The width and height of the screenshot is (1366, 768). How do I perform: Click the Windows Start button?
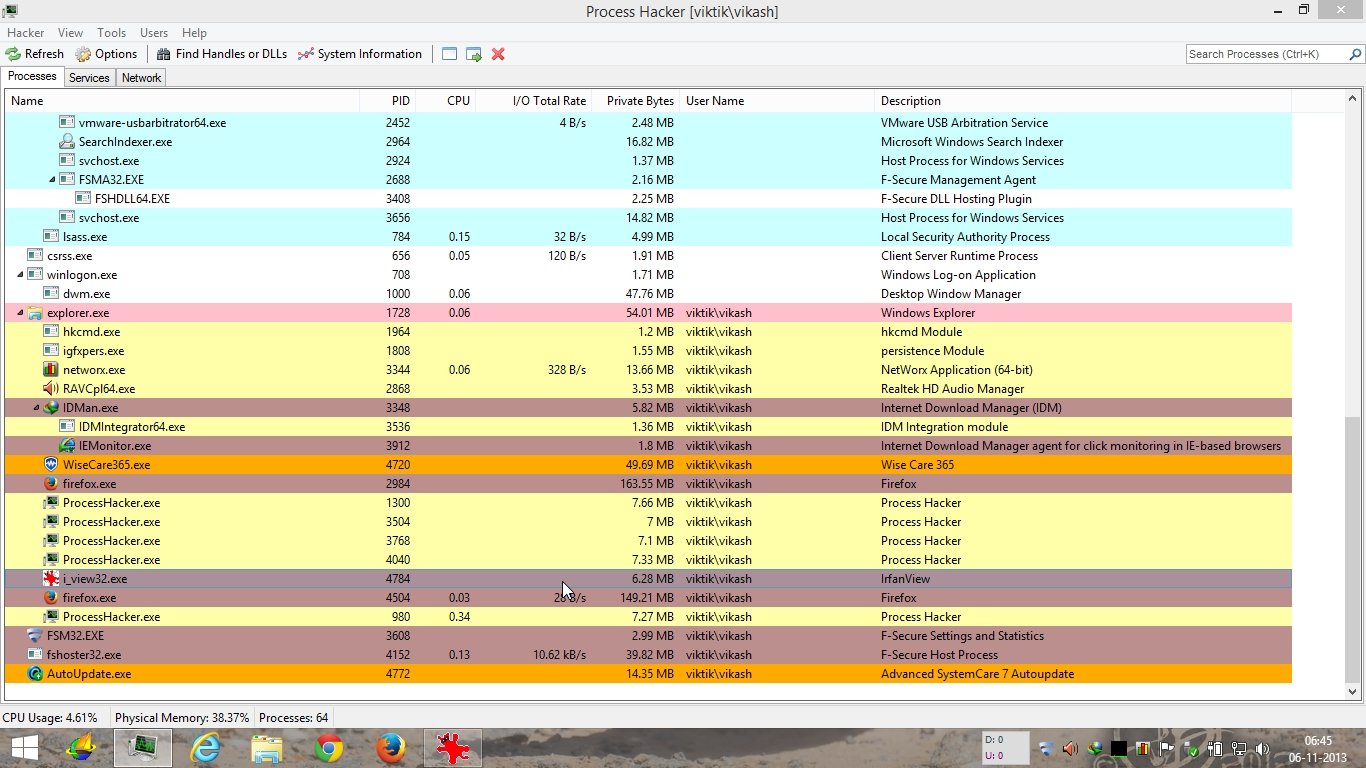25,748
